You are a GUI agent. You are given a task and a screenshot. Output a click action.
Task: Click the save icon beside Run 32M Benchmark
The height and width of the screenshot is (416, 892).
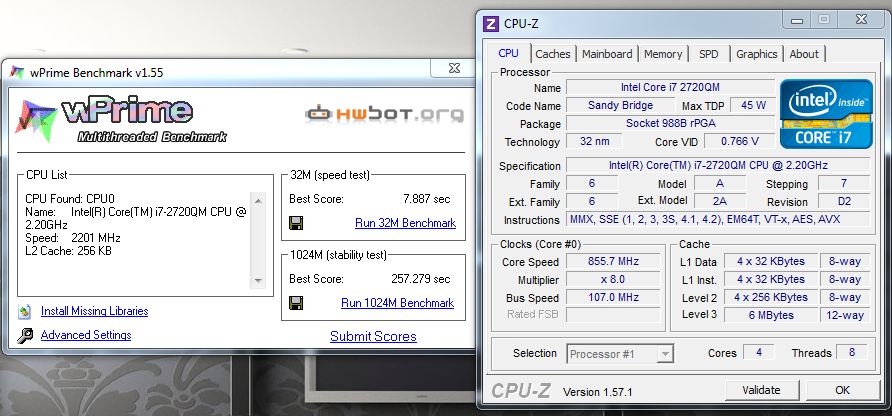click(x=296, y=223)
